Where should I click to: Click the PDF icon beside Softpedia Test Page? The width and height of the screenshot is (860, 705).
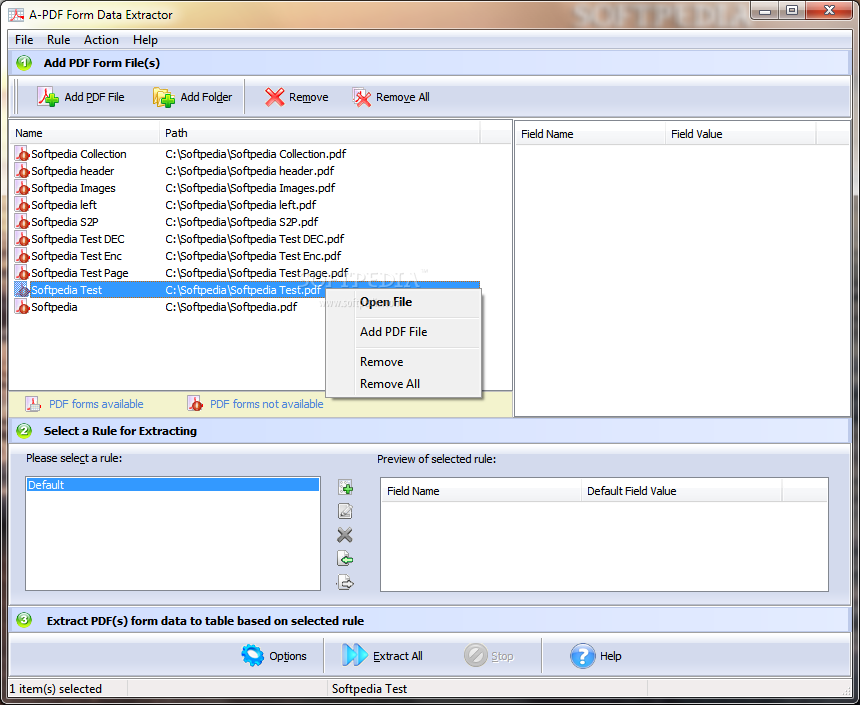point(22,273)
